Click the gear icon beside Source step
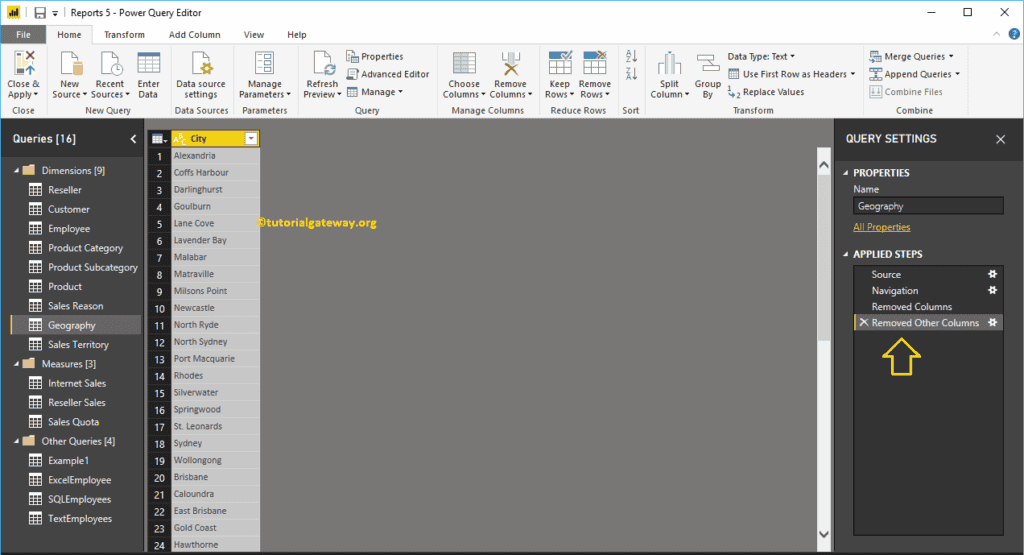Viewport: 1024px width, 555px height. pyautogui.click(x=992, y=274)
